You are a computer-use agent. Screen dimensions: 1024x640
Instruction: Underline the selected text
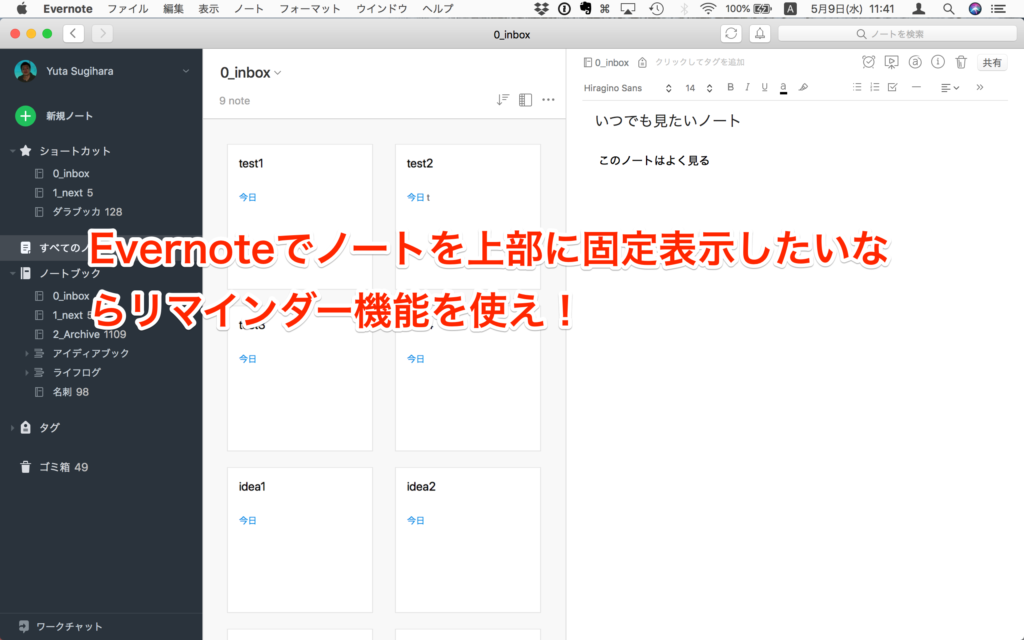(764, 88)
